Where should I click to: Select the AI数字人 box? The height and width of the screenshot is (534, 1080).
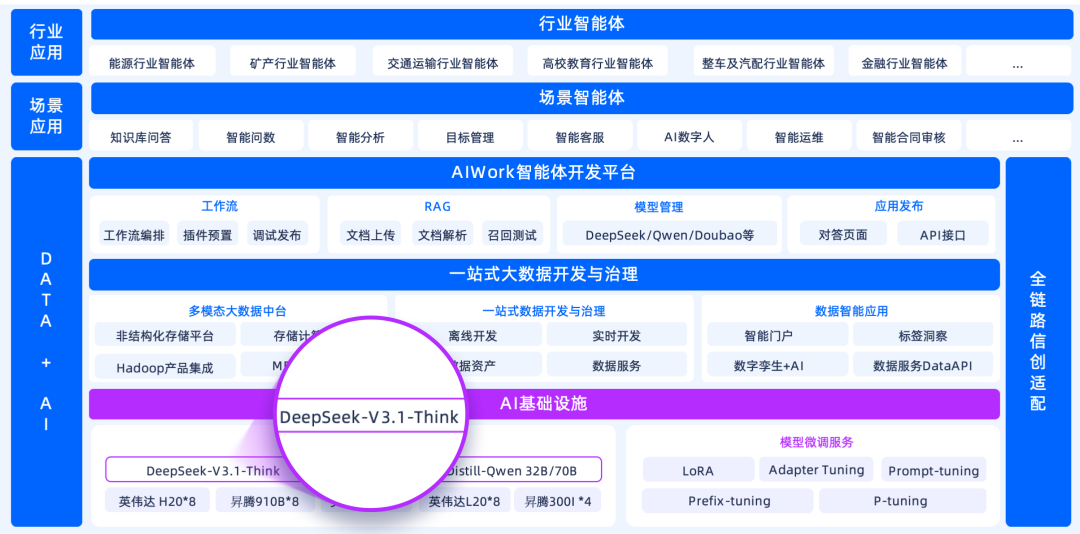(x=689, y=136)
